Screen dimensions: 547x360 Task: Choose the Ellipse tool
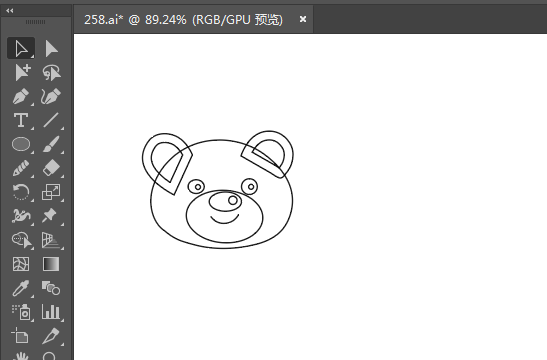(x=21, y=144)
